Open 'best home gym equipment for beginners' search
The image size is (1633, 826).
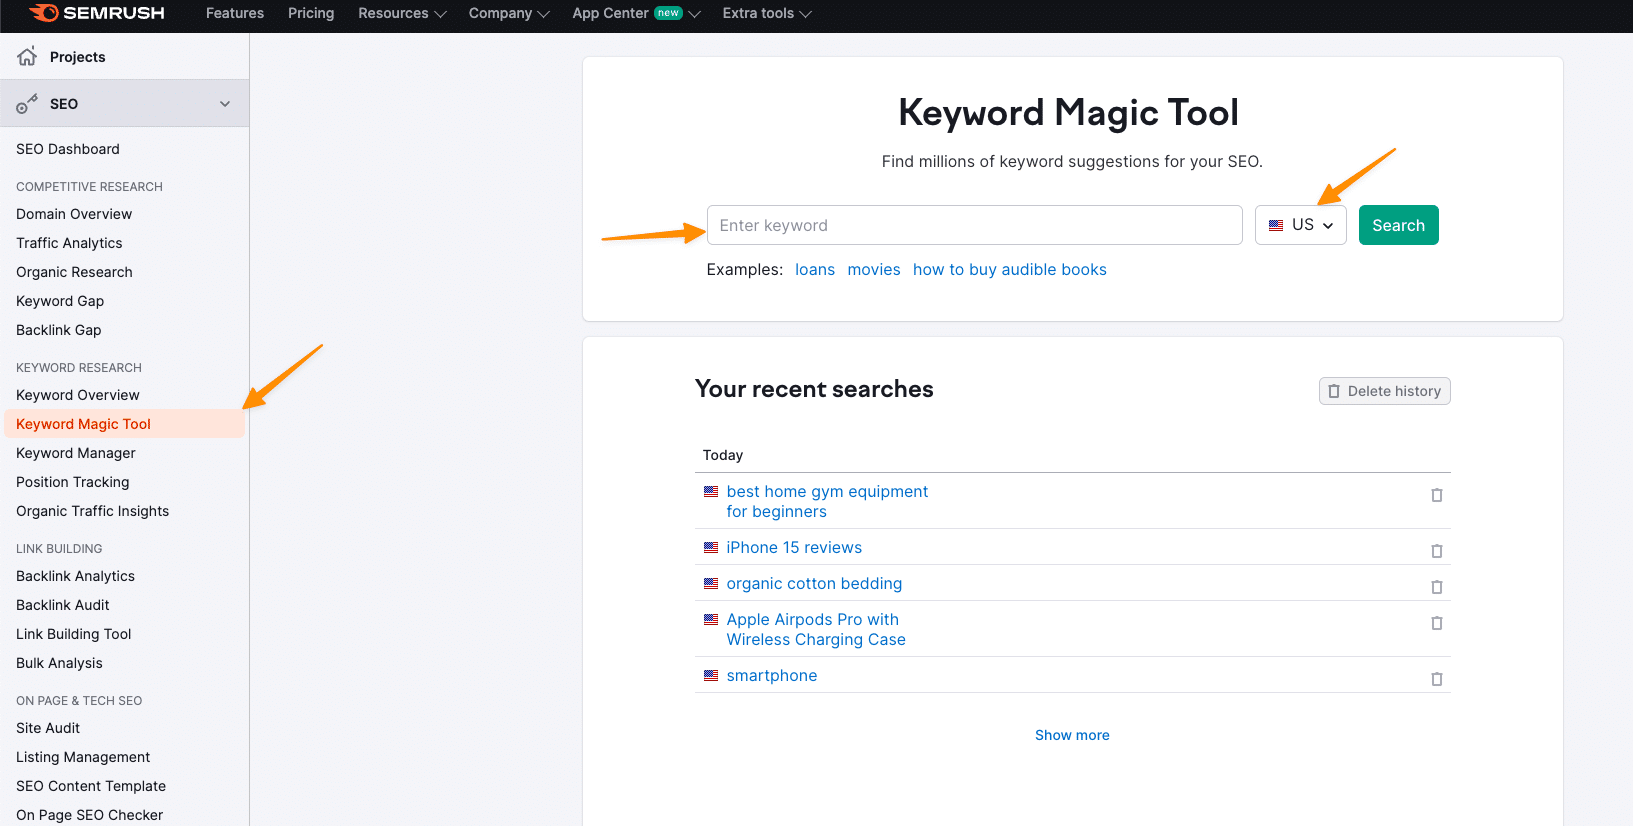tap(827, 502)
